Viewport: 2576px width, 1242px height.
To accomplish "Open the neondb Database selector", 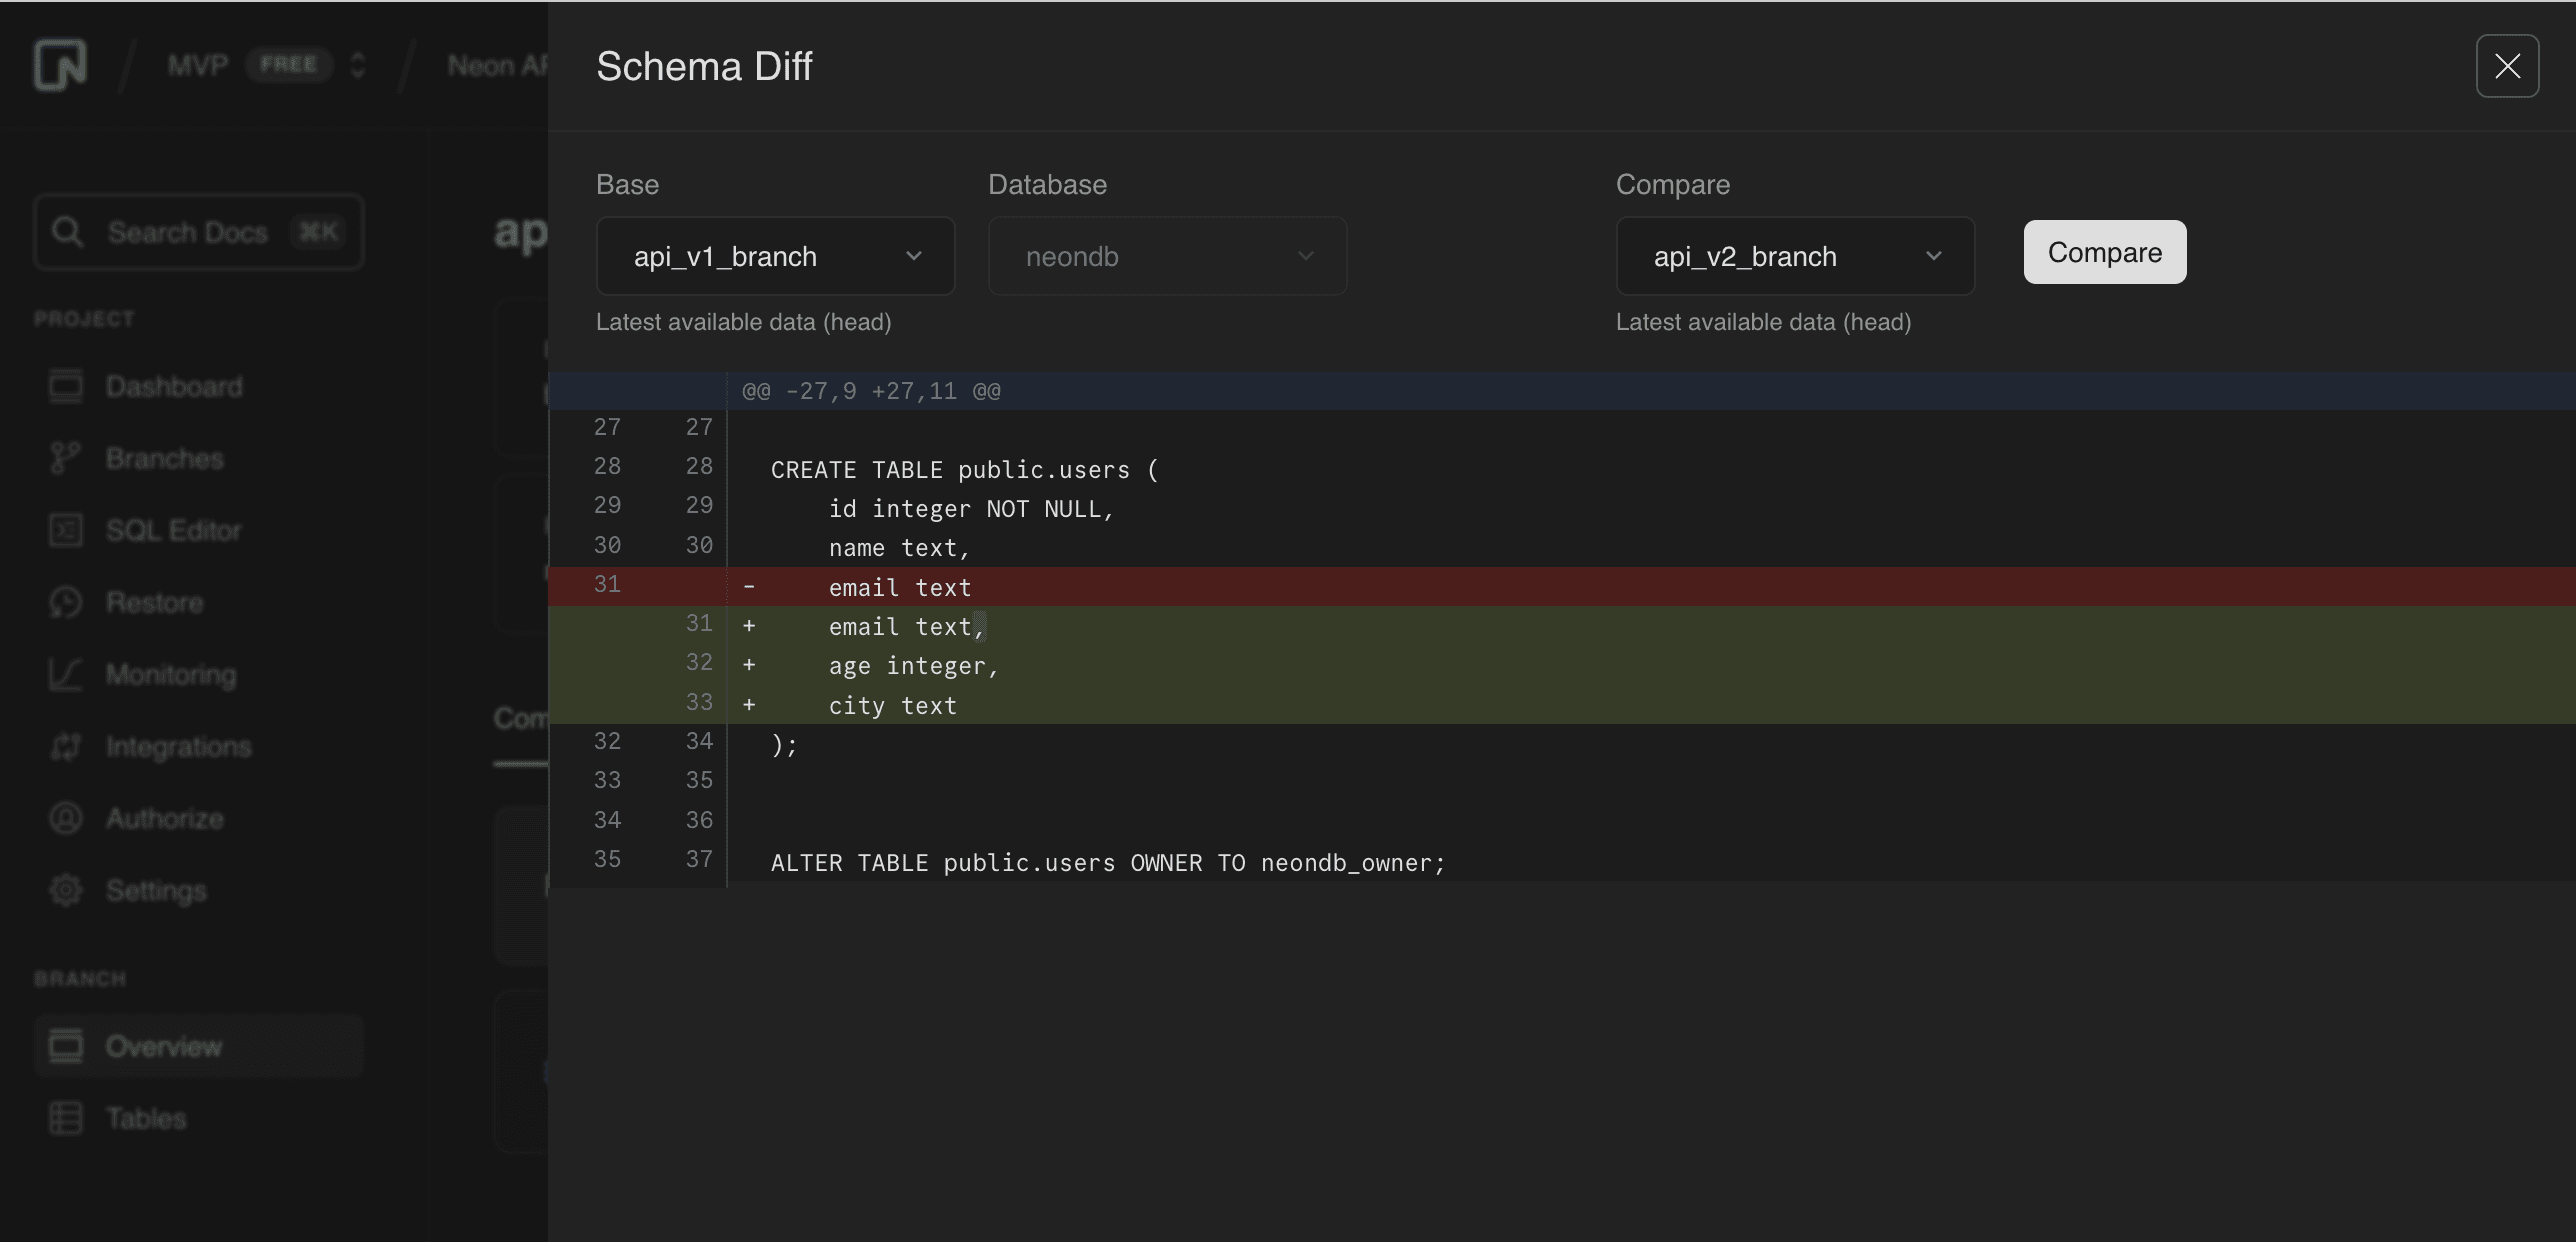I will click(x=1167, y=256).
